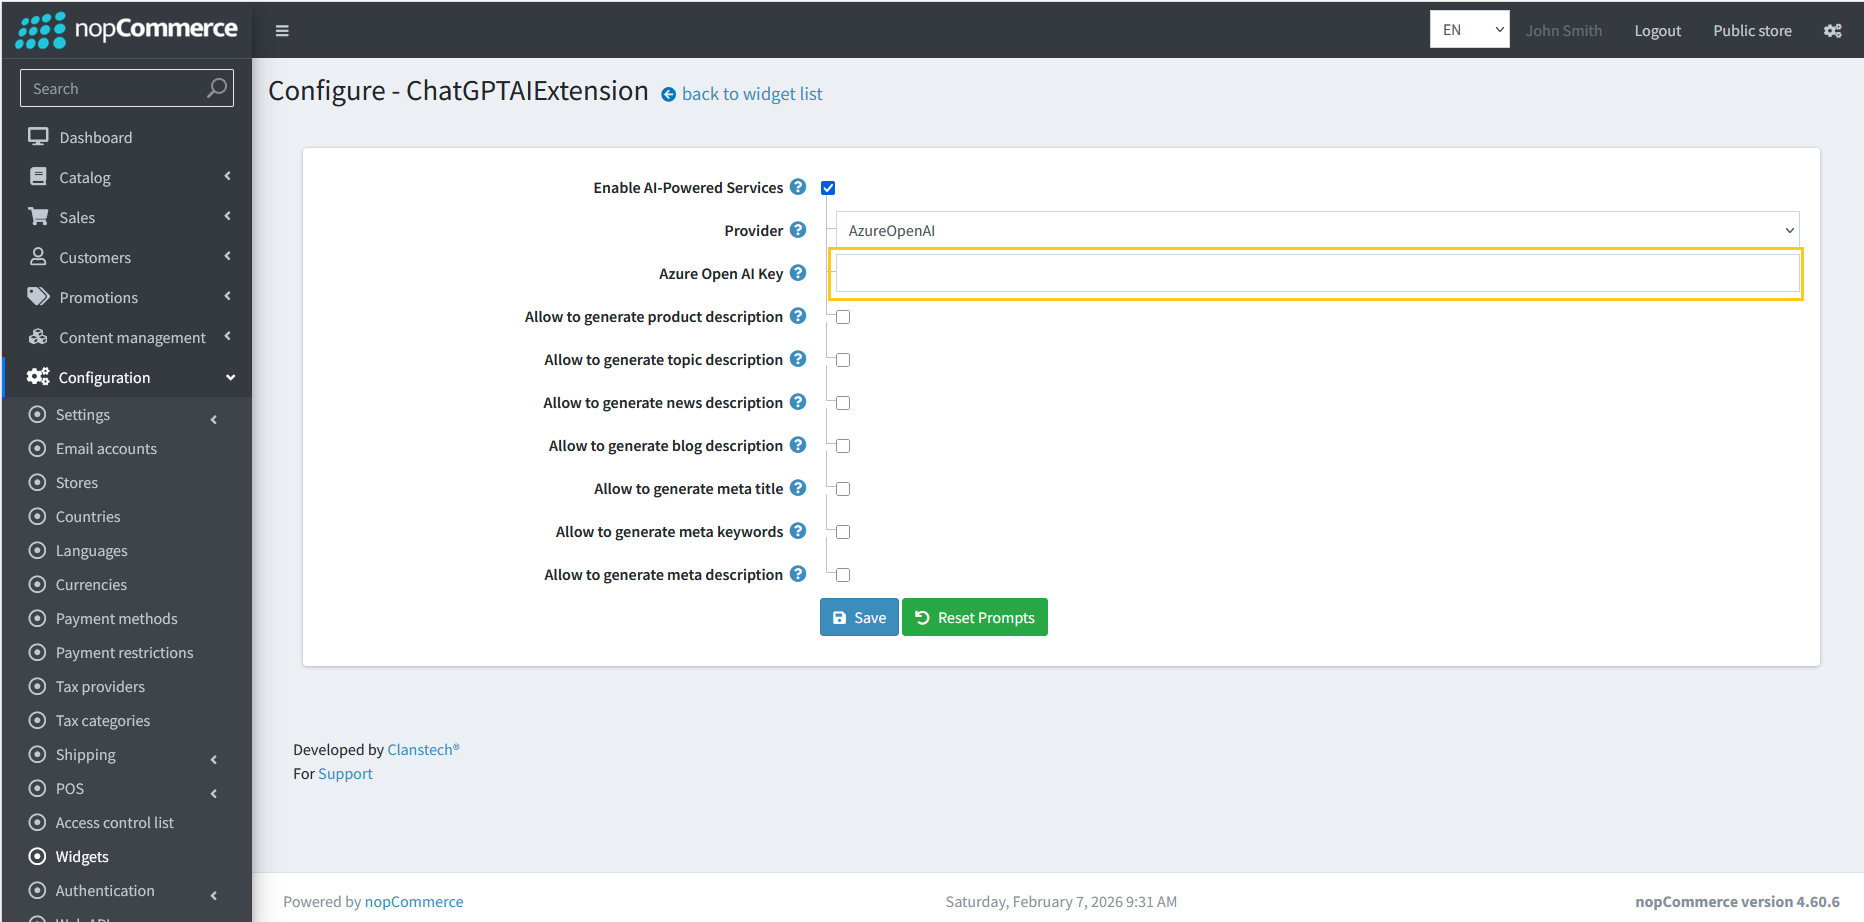The height and width of the screenshot is (922, 1864).
Task: Click the search magnifier icon
Action: tap(216, 88)
